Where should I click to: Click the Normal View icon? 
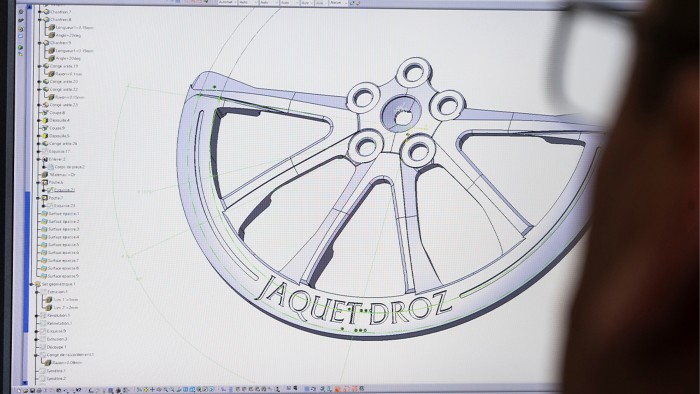click(x=179, y=390)
